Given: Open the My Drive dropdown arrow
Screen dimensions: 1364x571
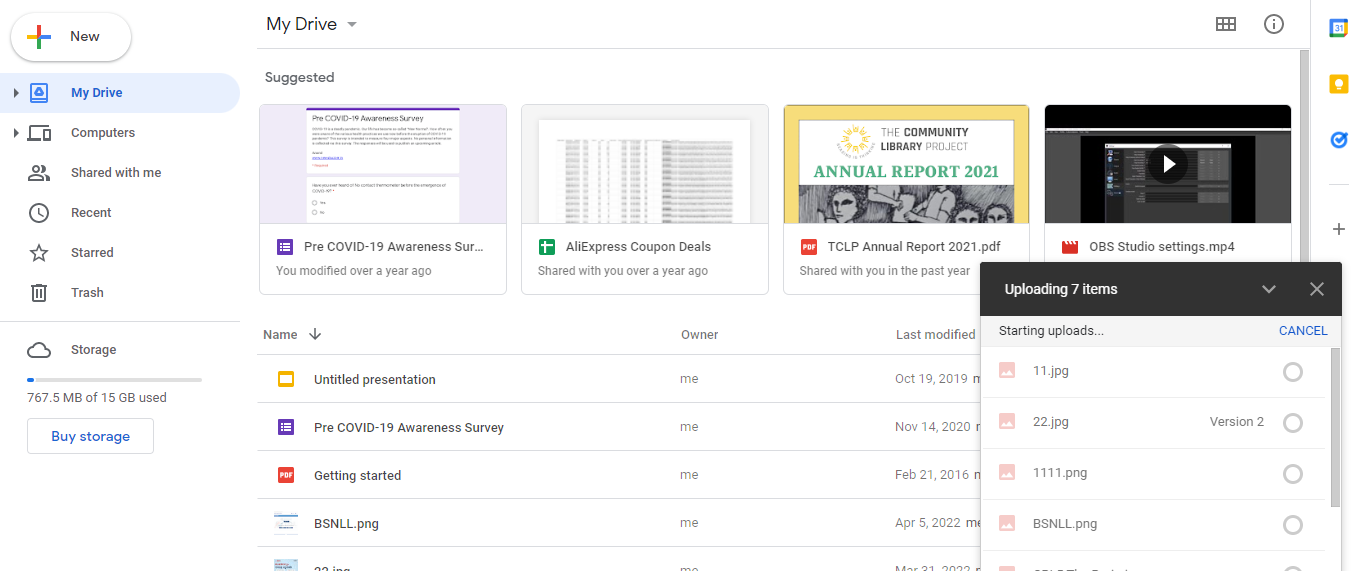Looking at the screenshot, I should click(351, 25).
